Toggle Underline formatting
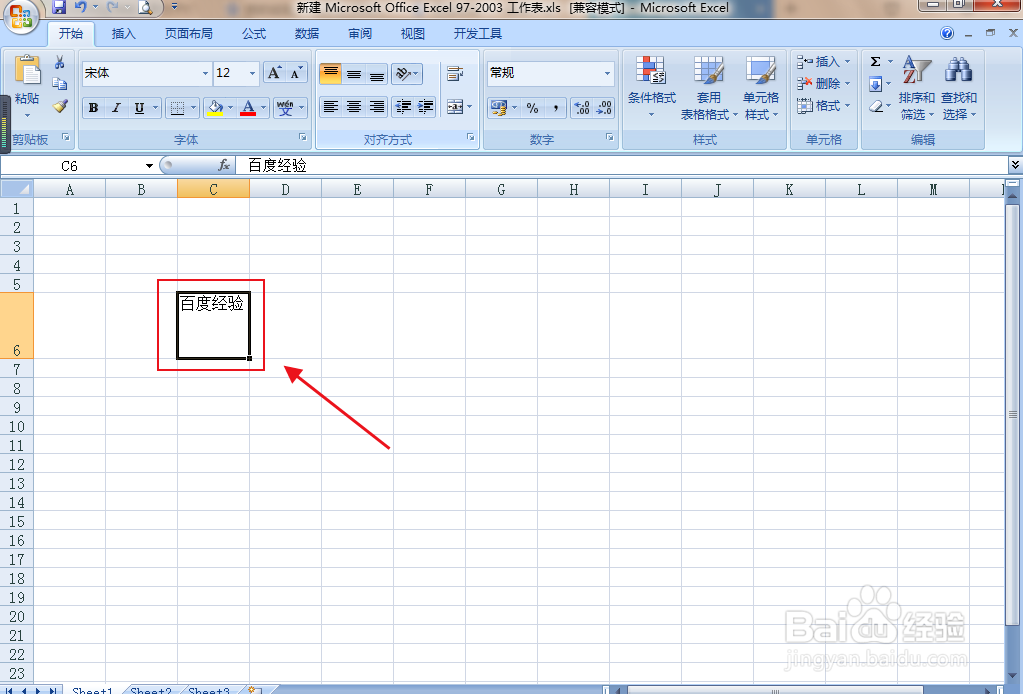Image resolution: width=1023 pixels, height=694 pixels. click(139, 108)
